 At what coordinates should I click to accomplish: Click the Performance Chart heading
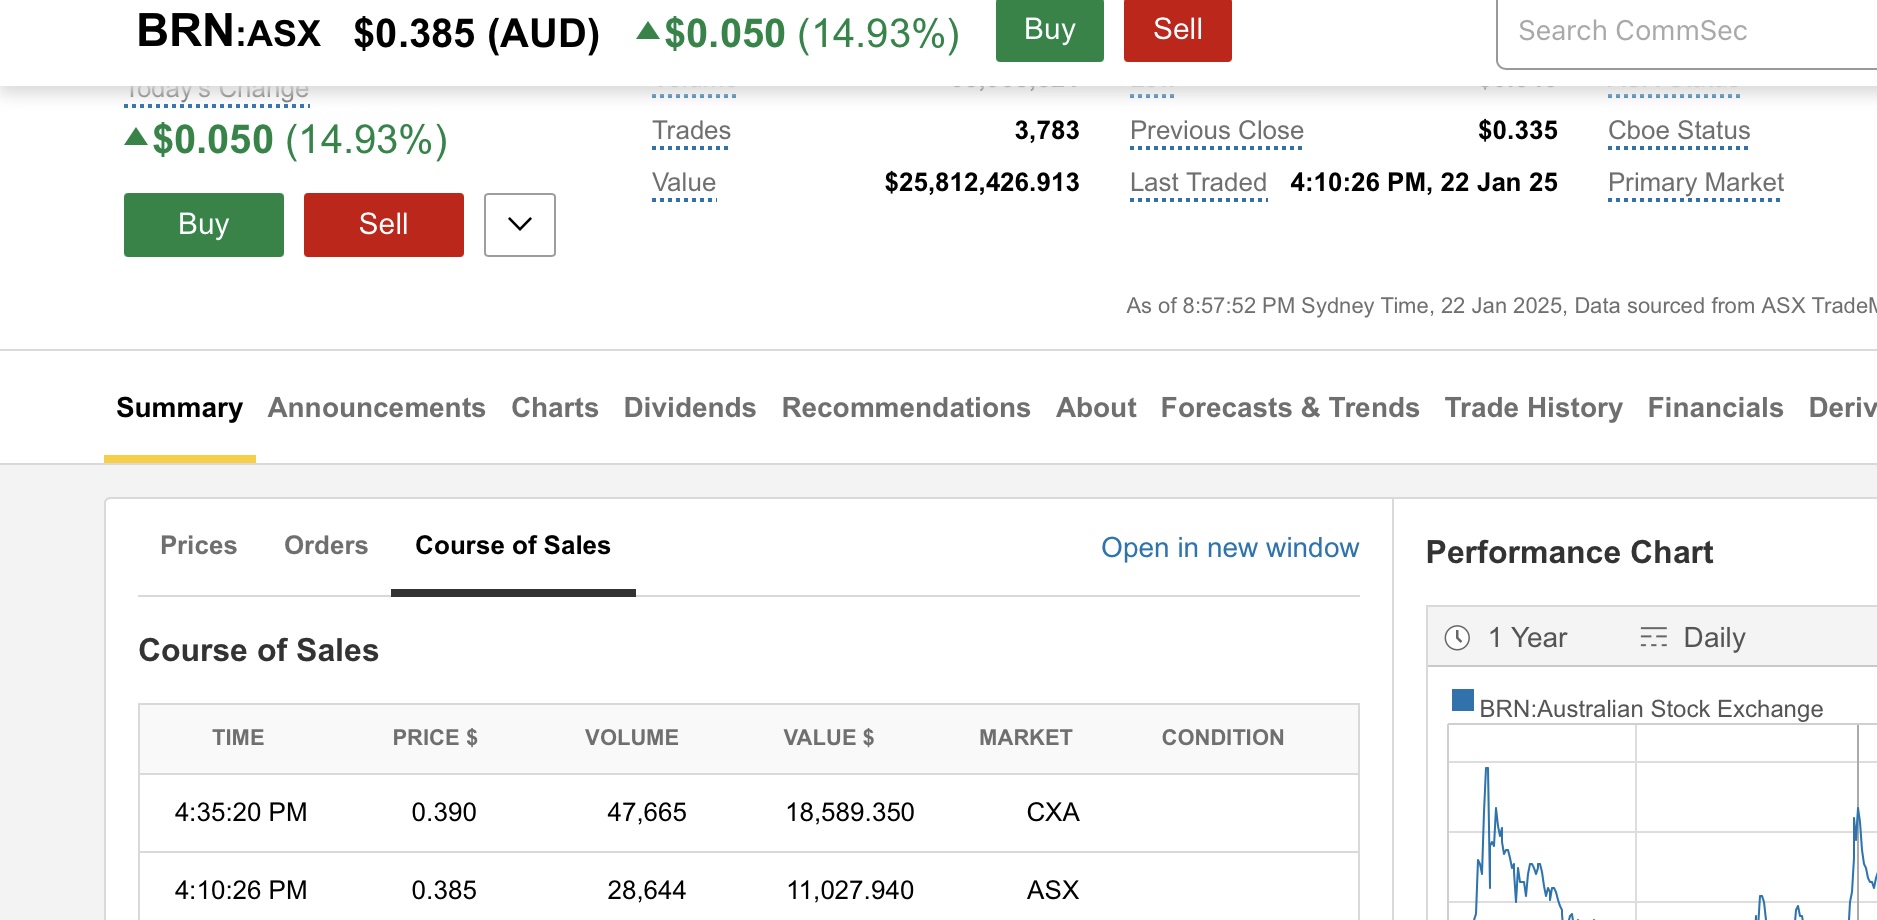(x=1569, y=552)
